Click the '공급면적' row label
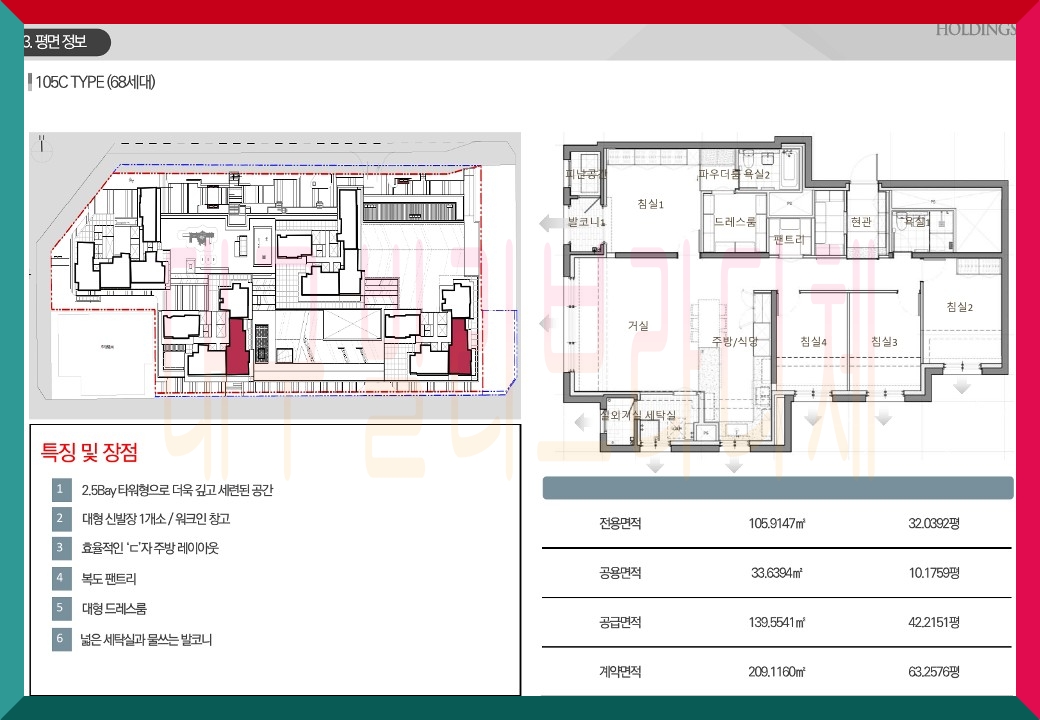The width and height of the screenshot is (1040, 720). (620, 622)
